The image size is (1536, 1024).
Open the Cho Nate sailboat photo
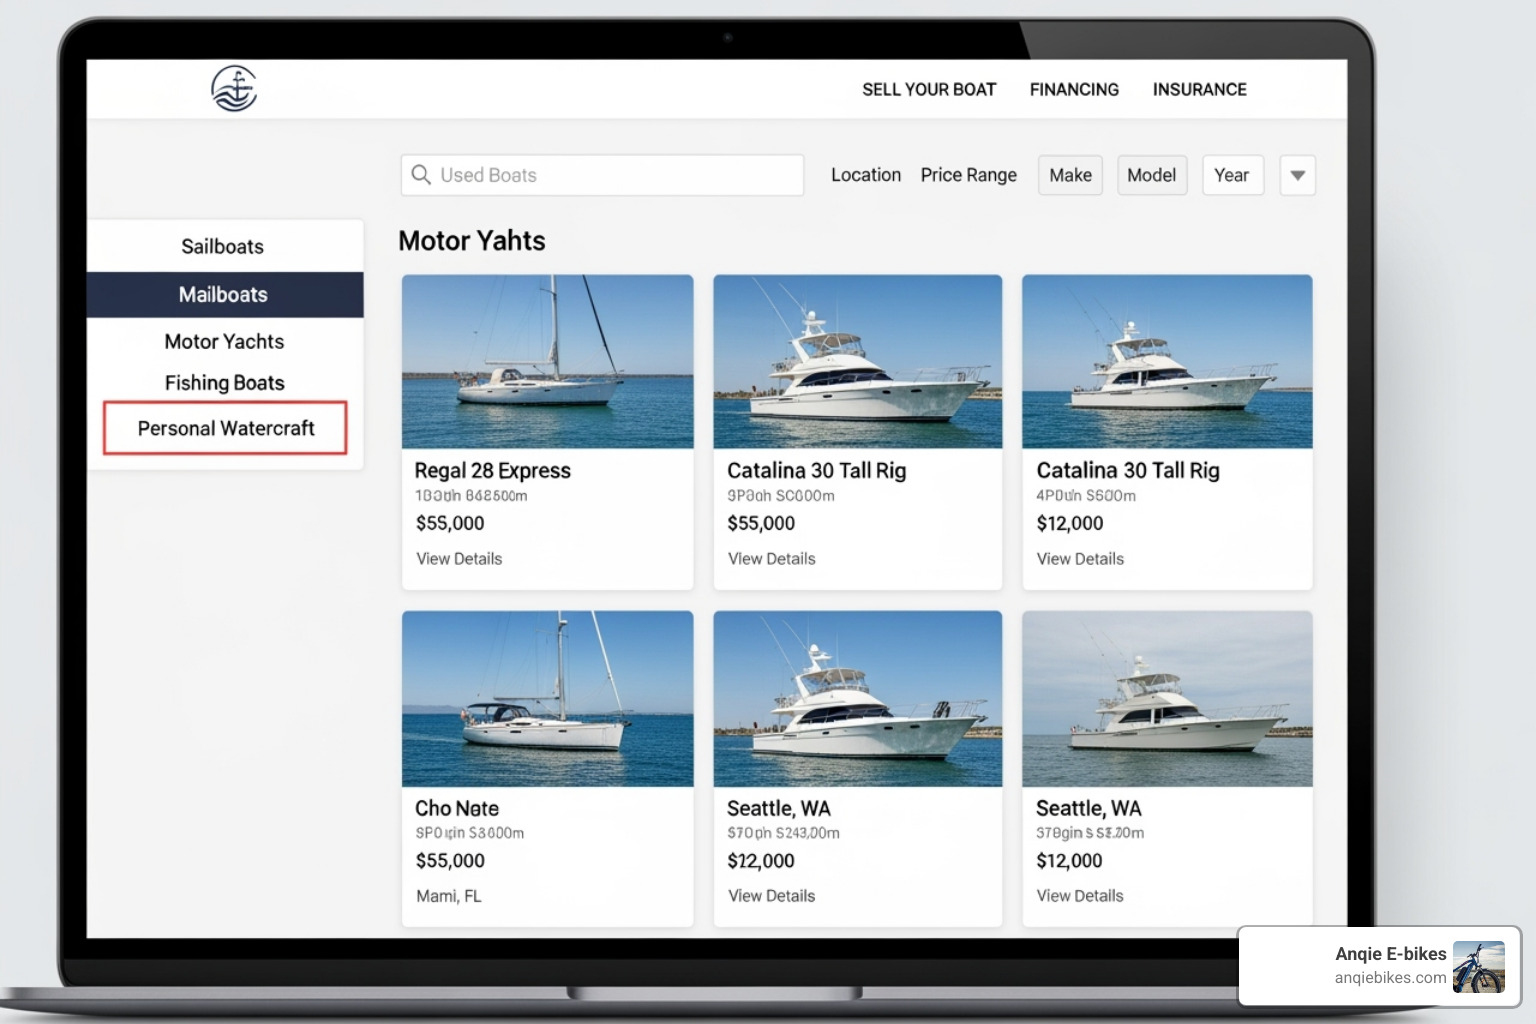pos(547,698)
